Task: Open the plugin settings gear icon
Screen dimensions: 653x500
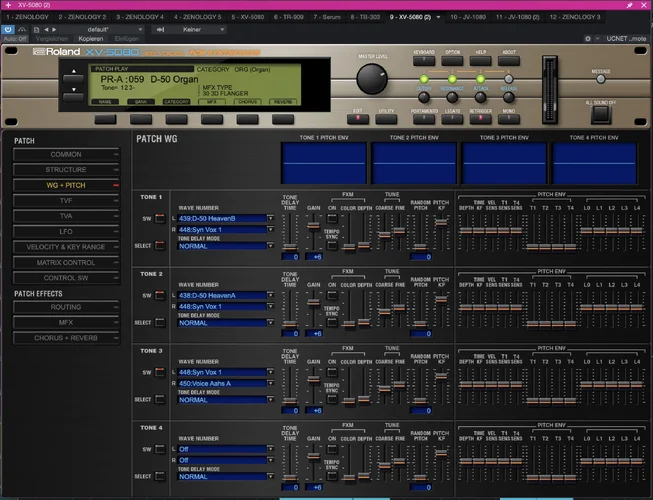Action: click(588, 39)
